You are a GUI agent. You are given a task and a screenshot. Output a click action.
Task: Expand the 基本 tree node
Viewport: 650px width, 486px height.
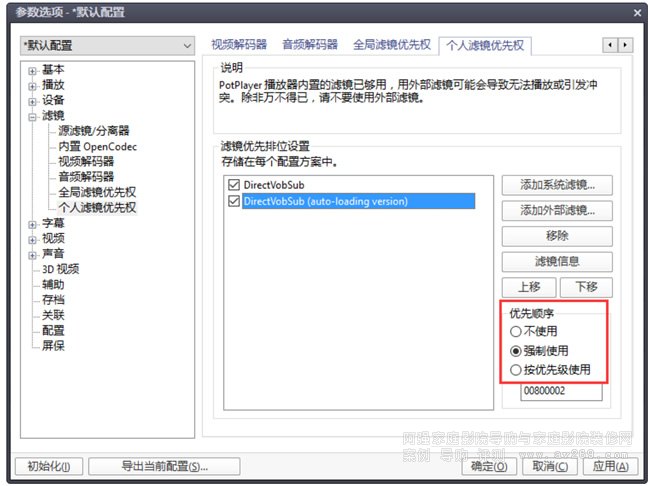(32, 71)
